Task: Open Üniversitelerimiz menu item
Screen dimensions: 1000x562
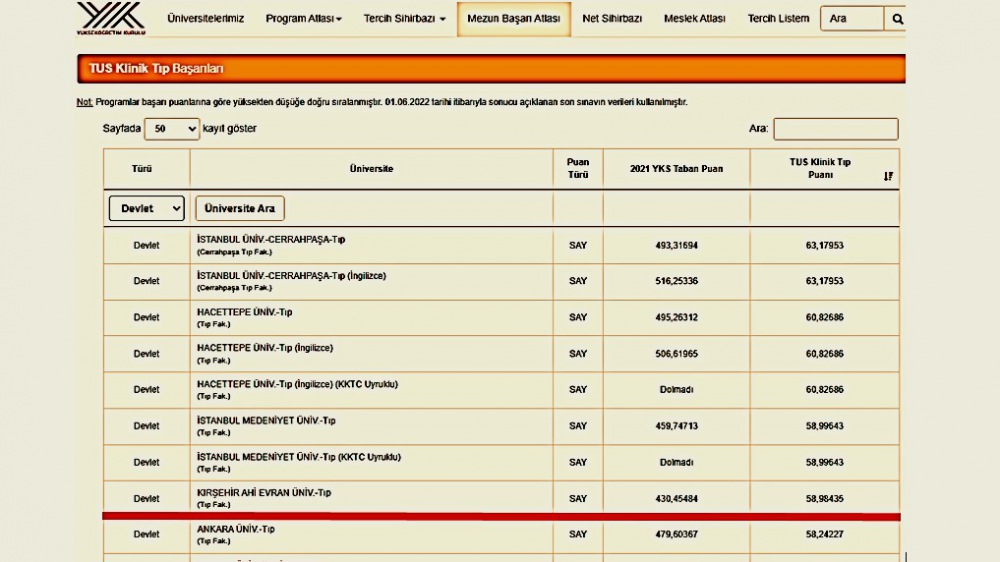Action: click(205, 18)
